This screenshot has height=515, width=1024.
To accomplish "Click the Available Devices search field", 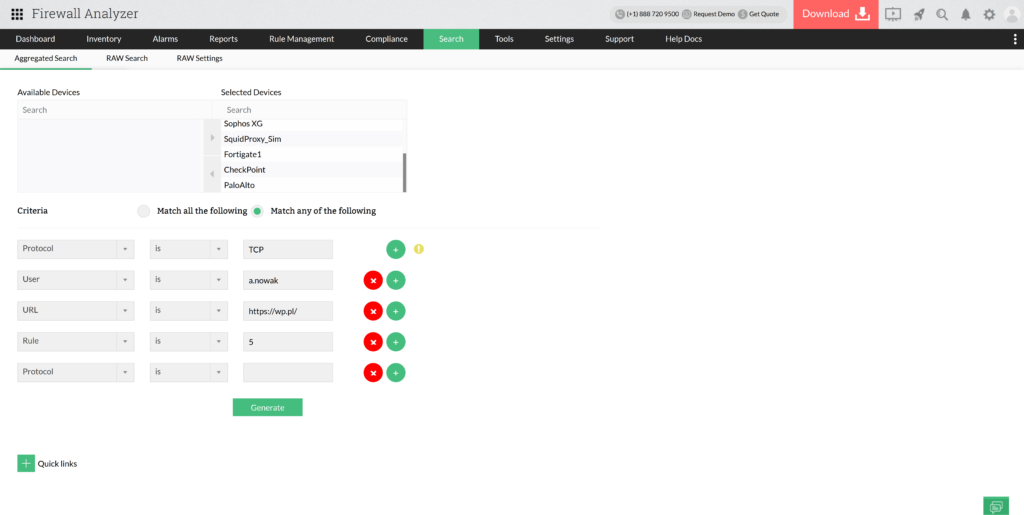I will click(x=110, y=110).
